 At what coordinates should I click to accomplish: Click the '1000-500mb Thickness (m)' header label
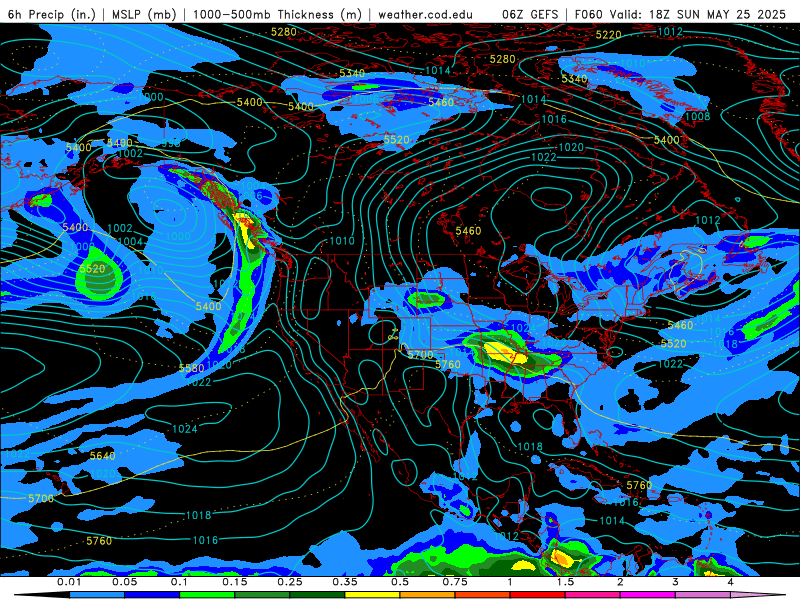point(277,14)
